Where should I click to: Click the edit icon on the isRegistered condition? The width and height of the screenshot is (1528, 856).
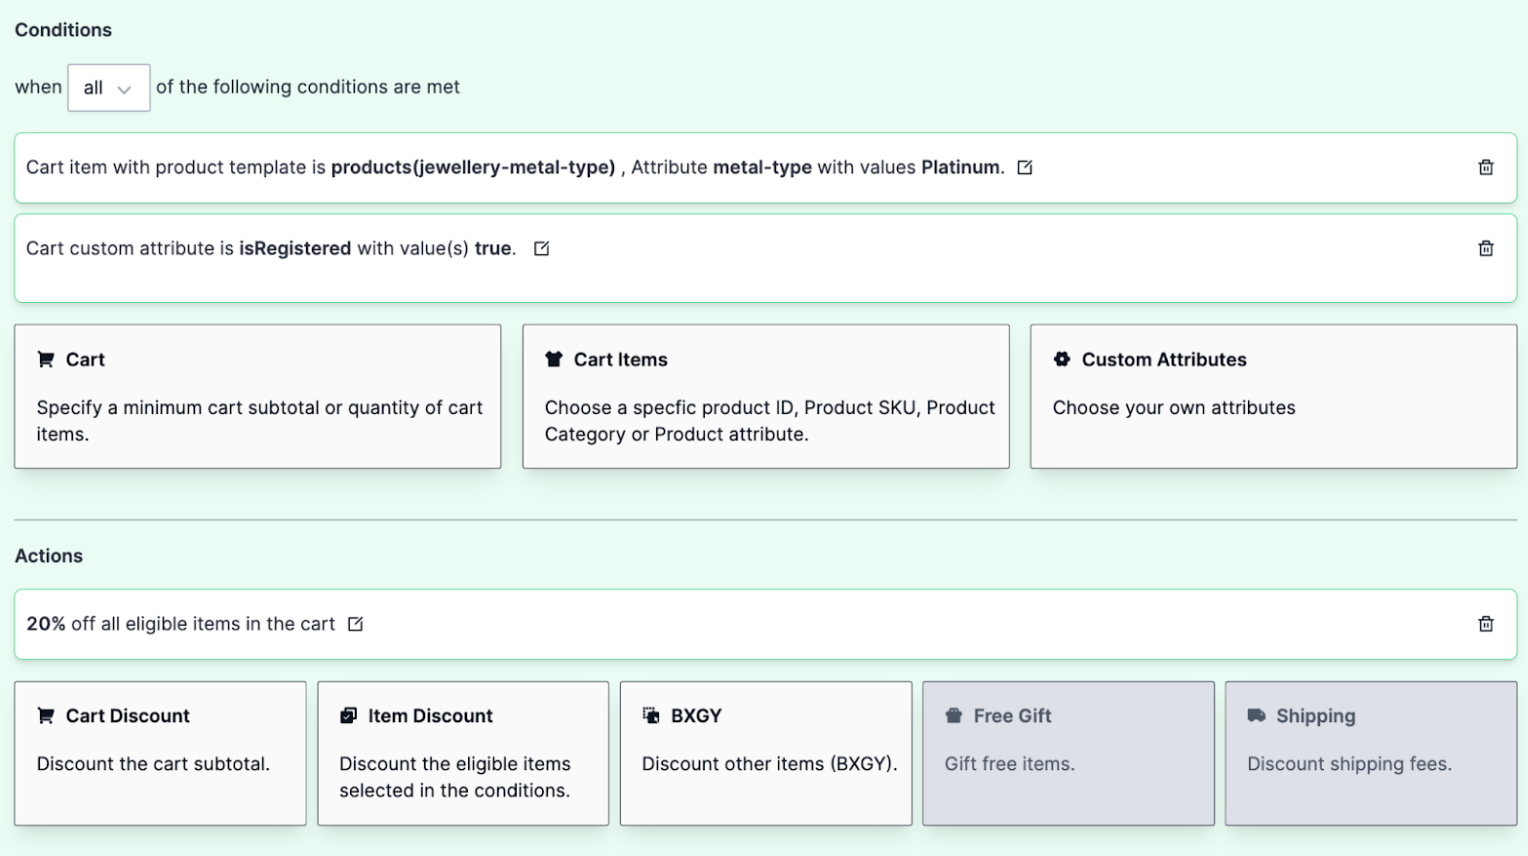click(x=541, y=247)
